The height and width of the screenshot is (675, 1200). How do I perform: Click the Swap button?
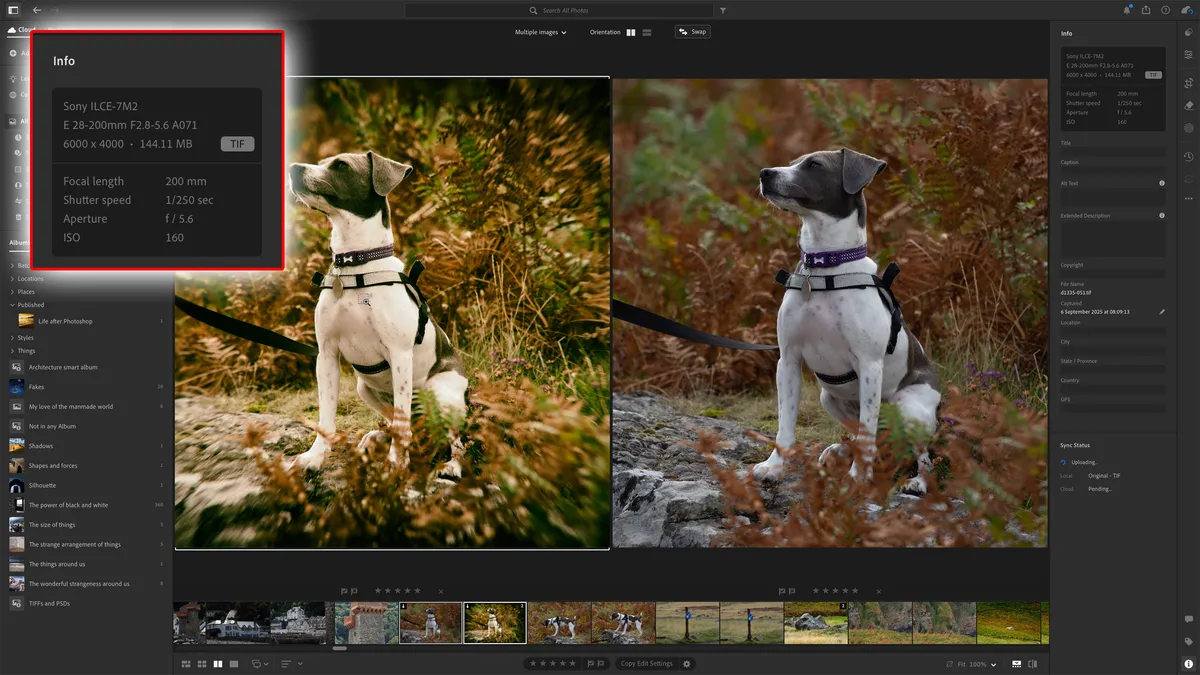tap(692, 31)
